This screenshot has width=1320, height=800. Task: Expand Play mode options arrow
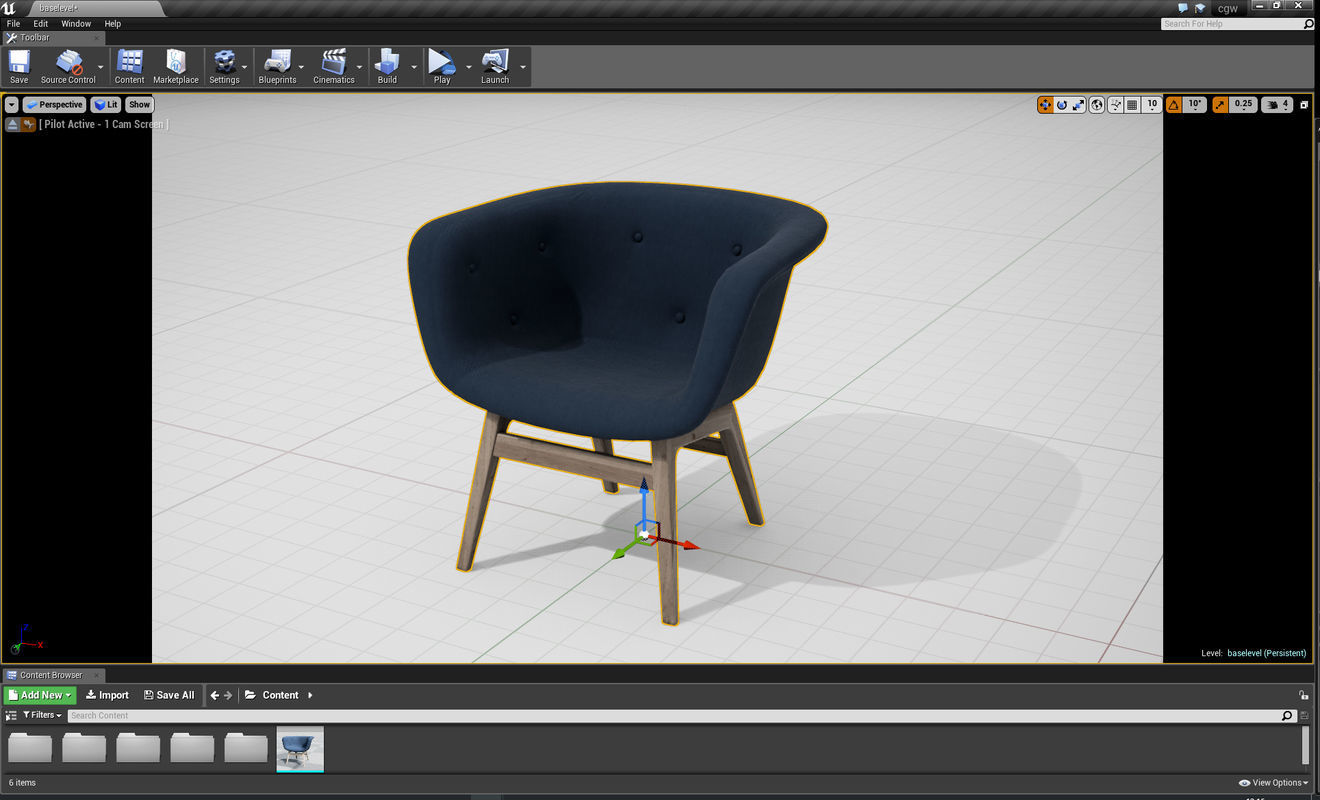[x=469, y=67]
